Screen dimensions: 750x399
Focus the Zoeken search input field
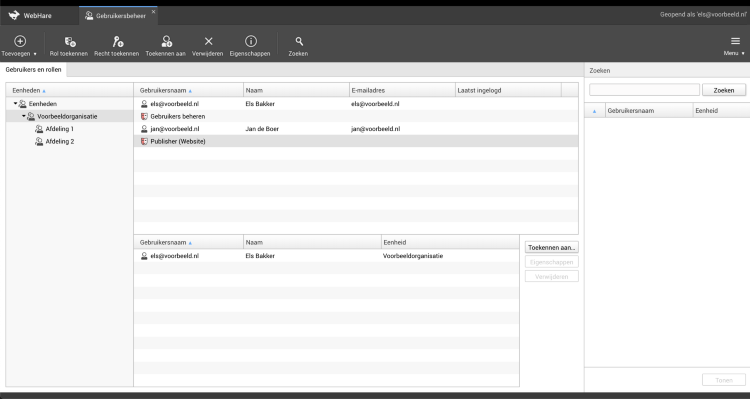click(644, 90)
